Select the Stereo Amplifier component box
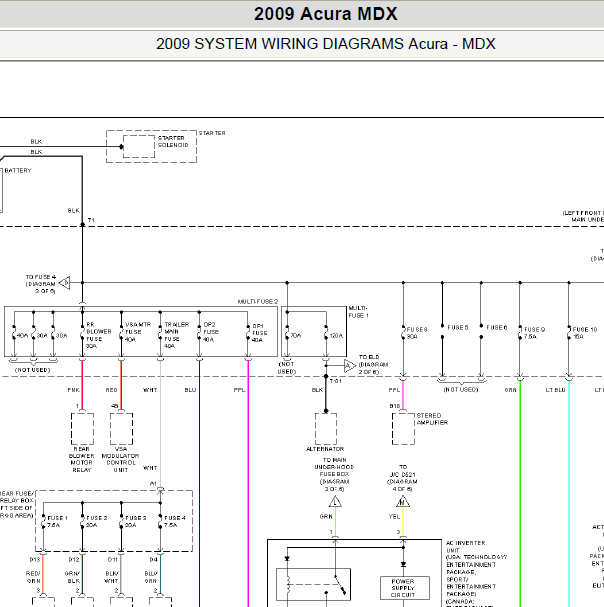This screenshot has width=604, height=607. click(x=403, y=429)
